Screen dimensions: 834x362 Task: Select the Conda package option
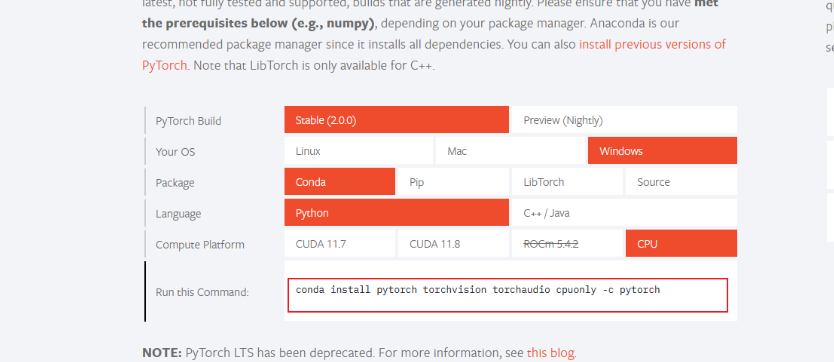[x=339, y=182]
